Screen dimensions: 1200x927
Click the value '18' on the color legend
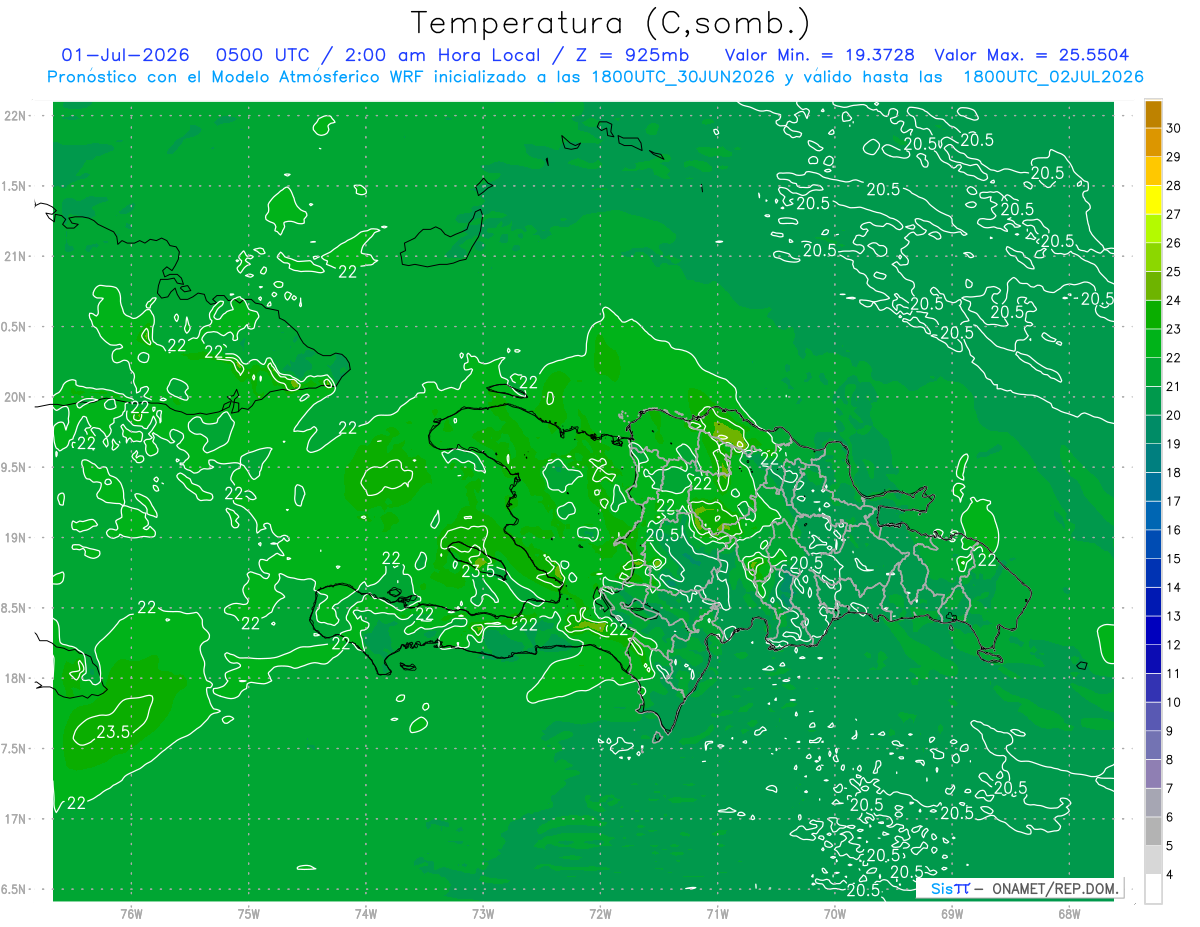click(x=1173, y=473)
